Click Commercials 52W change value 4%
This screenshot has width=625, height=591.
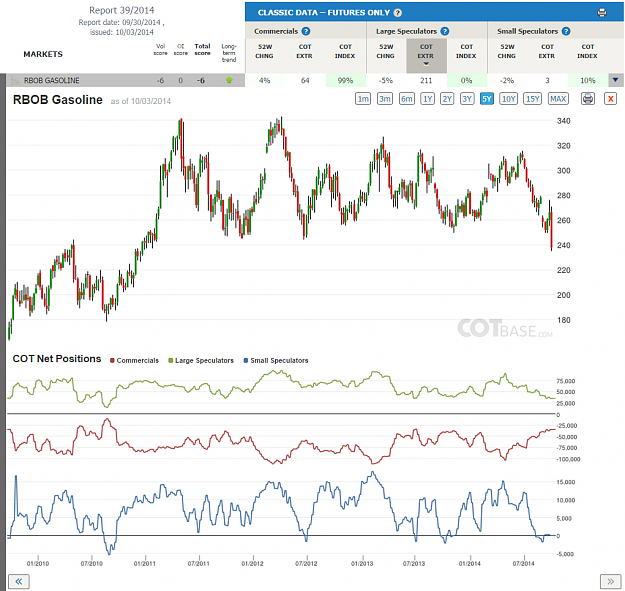(x=264, y=81)
